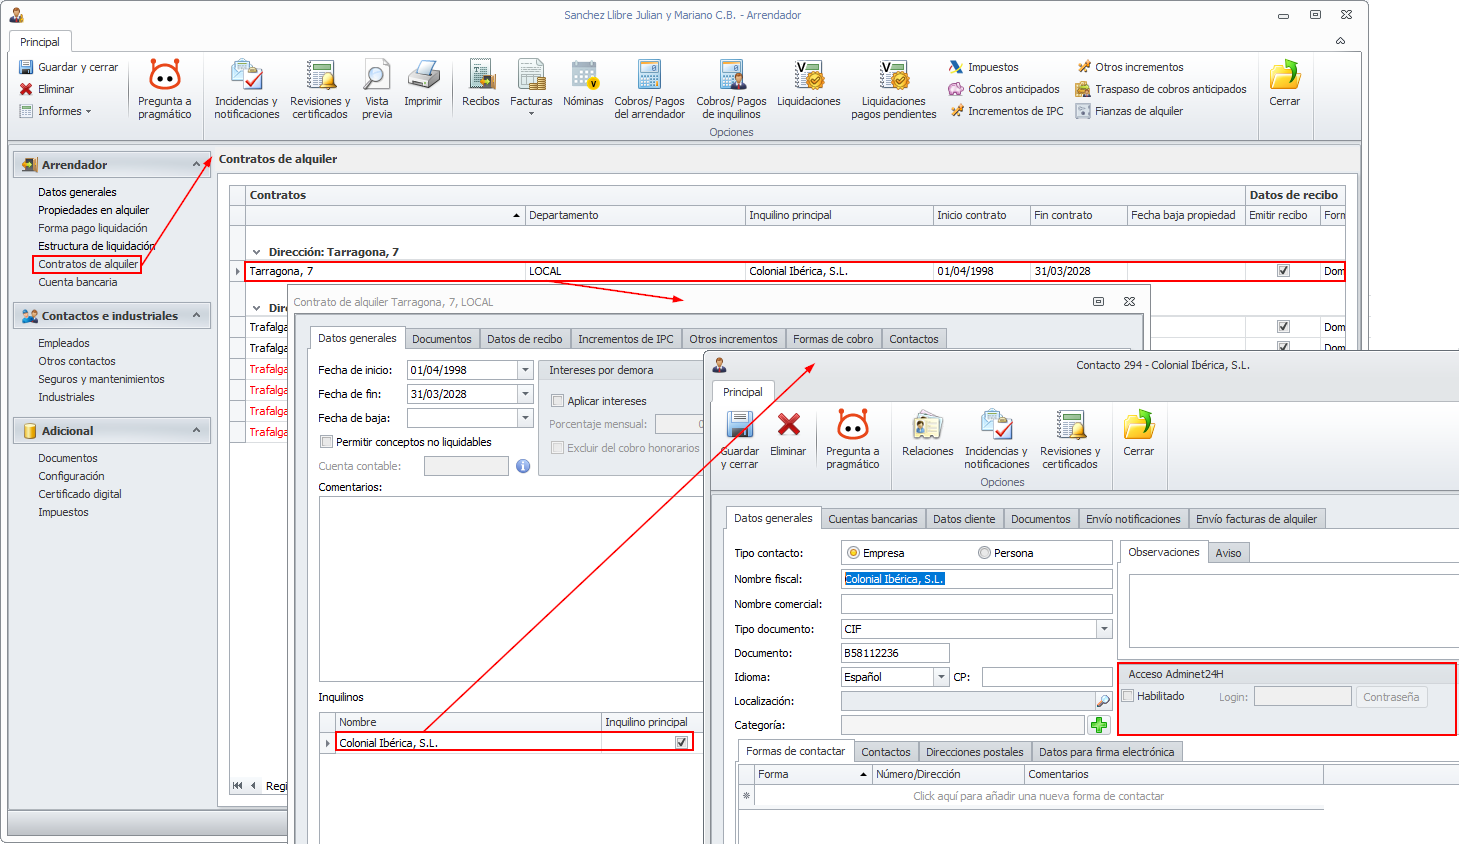The image size is (1459, 844).
Task: Open Fecha de fin date dropdown
Action: pyautogui.click(x=525, y=394)
